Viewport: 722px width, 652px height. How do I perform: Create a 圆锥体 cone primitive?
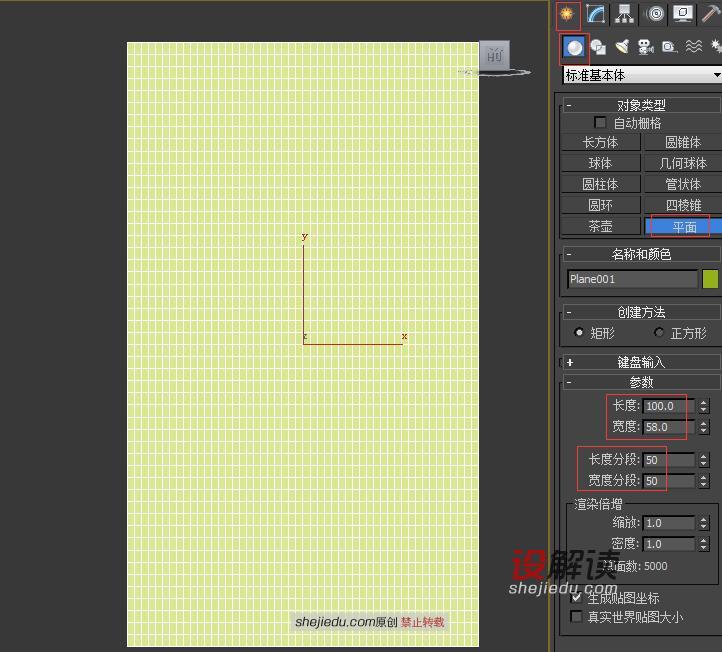point(683,142)
